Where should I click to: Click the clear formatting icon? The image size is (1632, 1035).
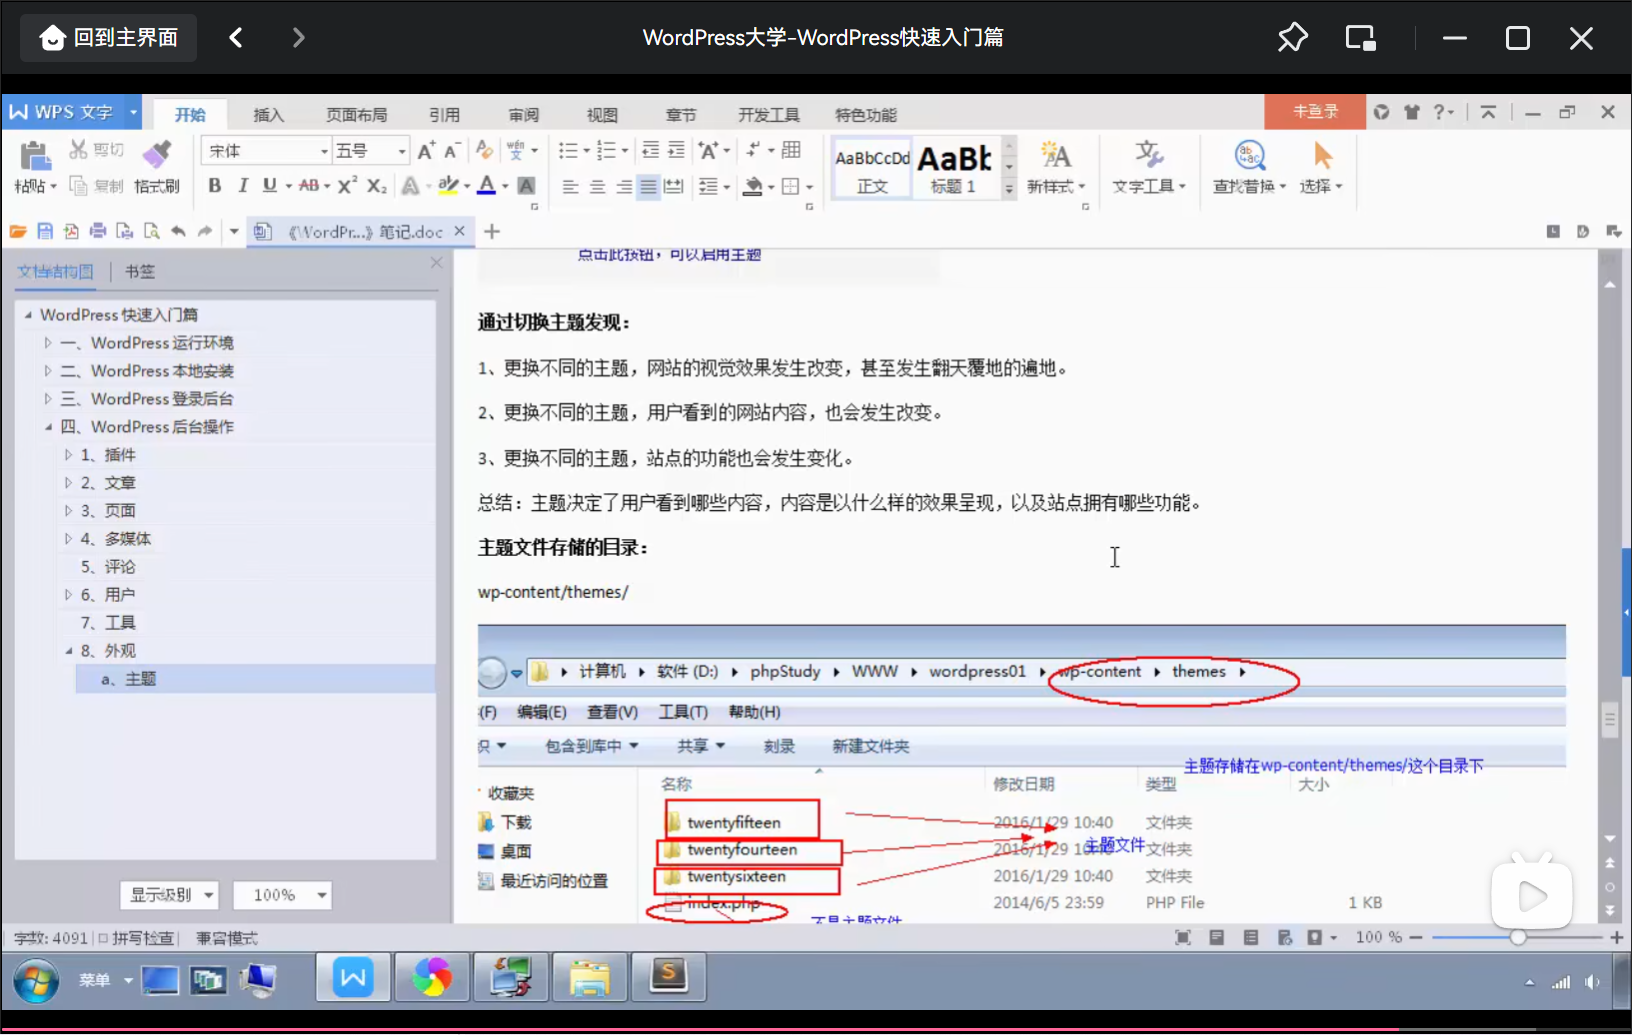pyautogui.click(x=484, y=151)
